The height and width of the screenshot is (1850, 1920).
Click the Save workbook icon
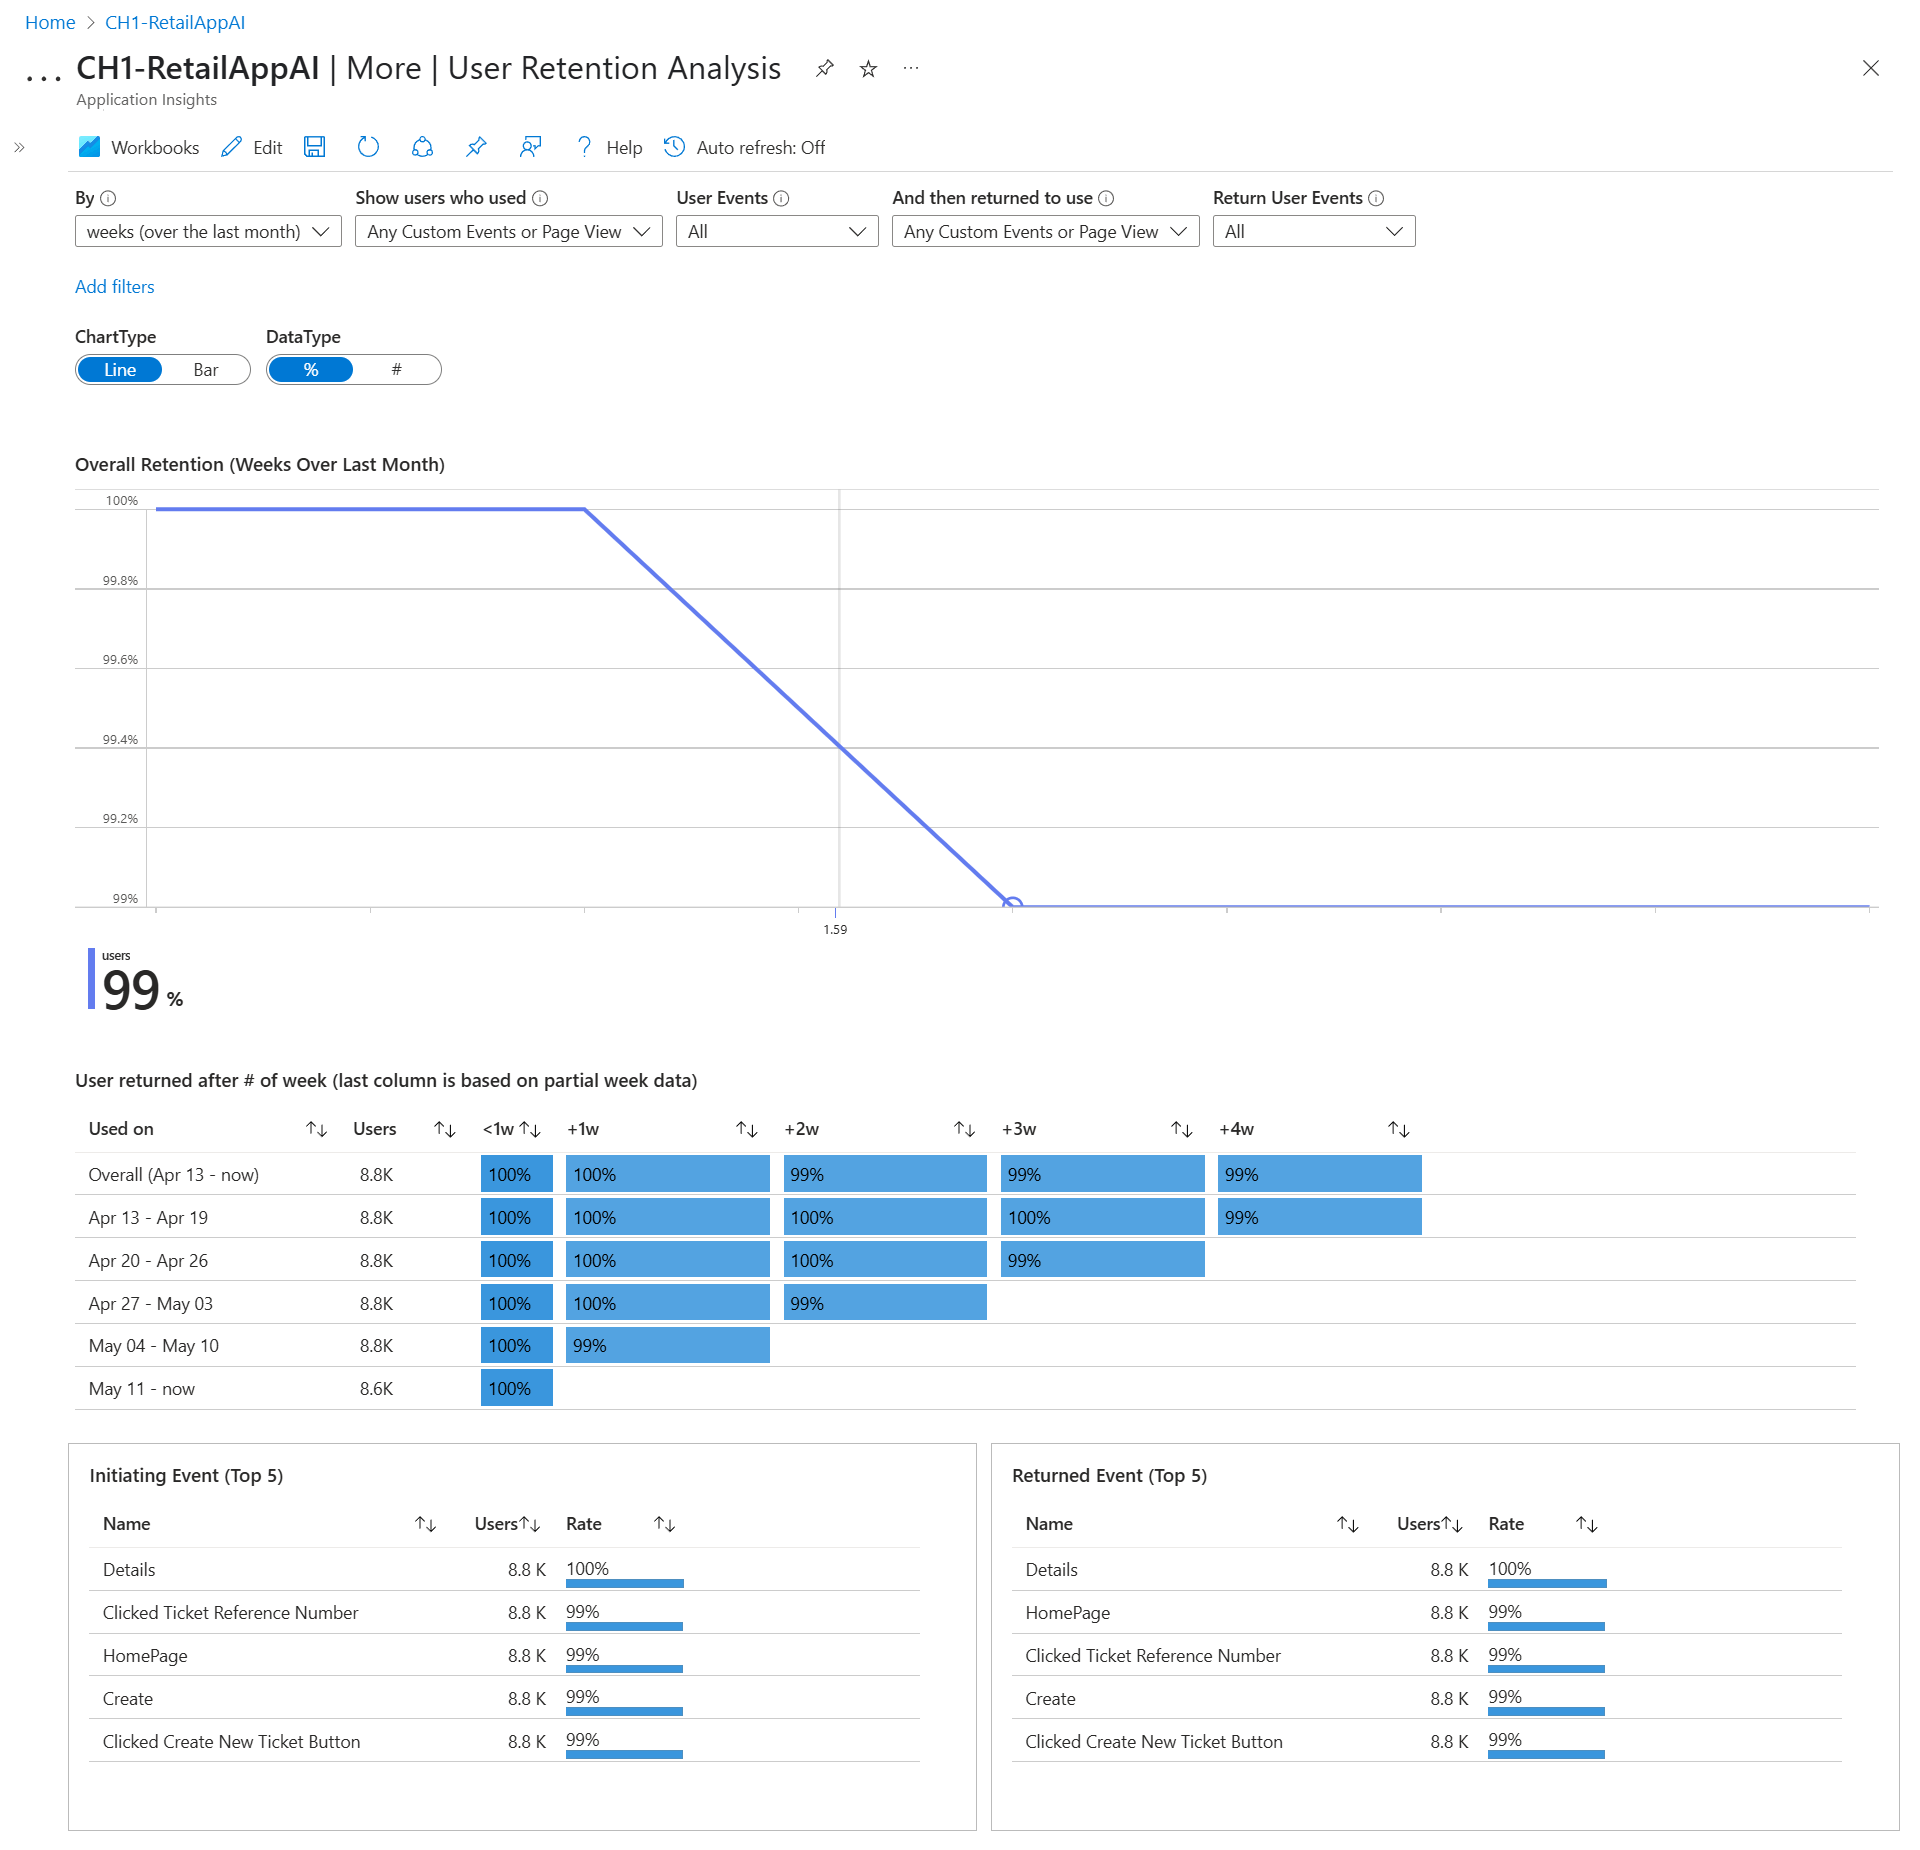click(314, 147)
